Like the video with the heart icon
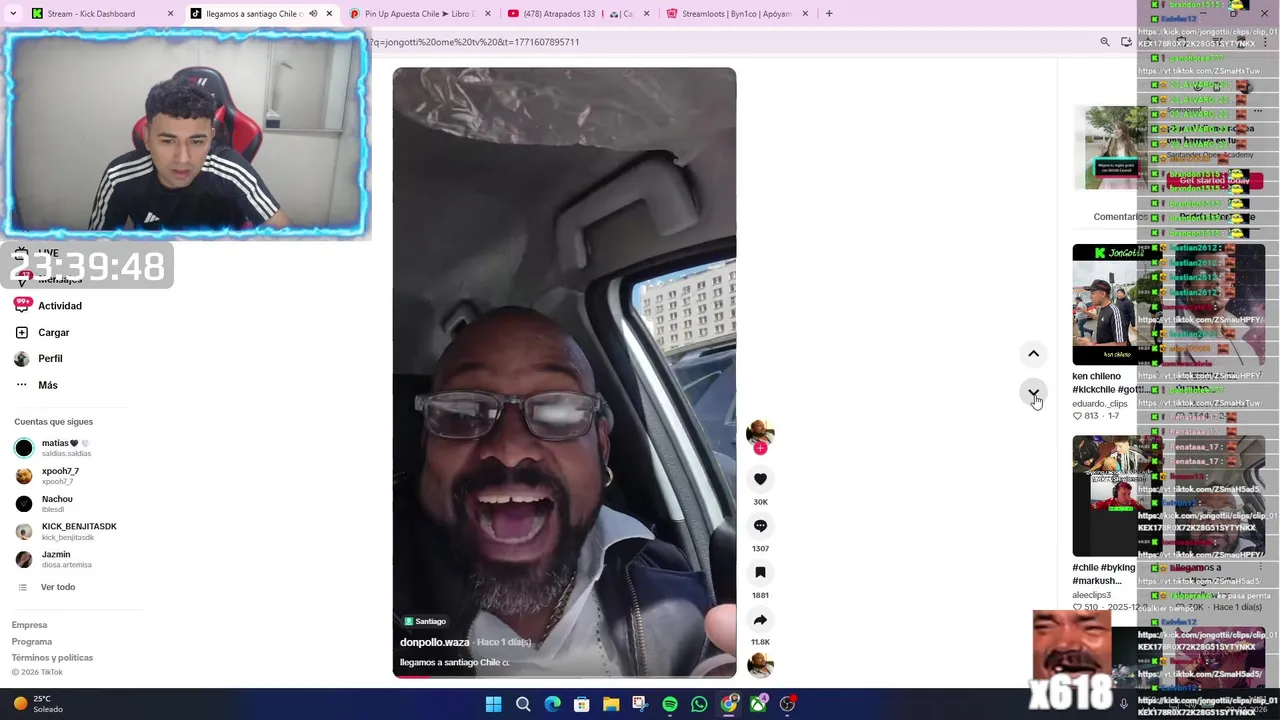 760,479
